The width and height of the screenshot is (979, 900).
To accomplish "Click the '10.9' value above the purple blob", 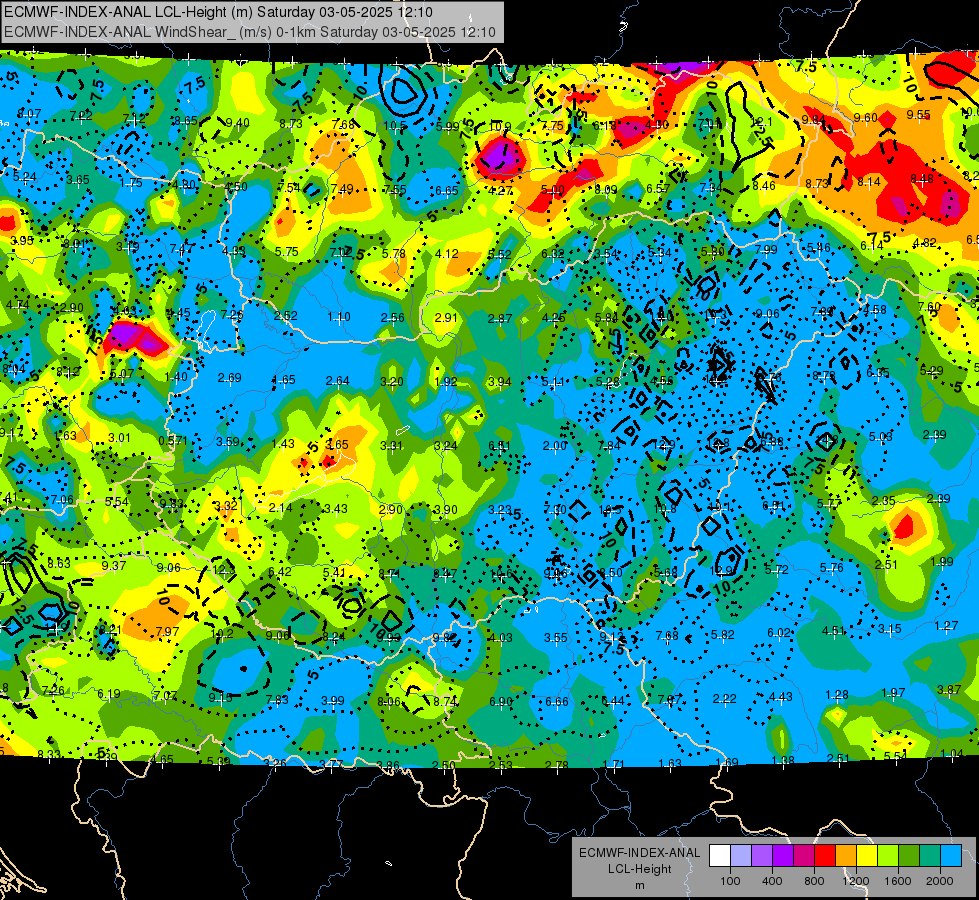I will pyautogui.click(x=499, y=127).
